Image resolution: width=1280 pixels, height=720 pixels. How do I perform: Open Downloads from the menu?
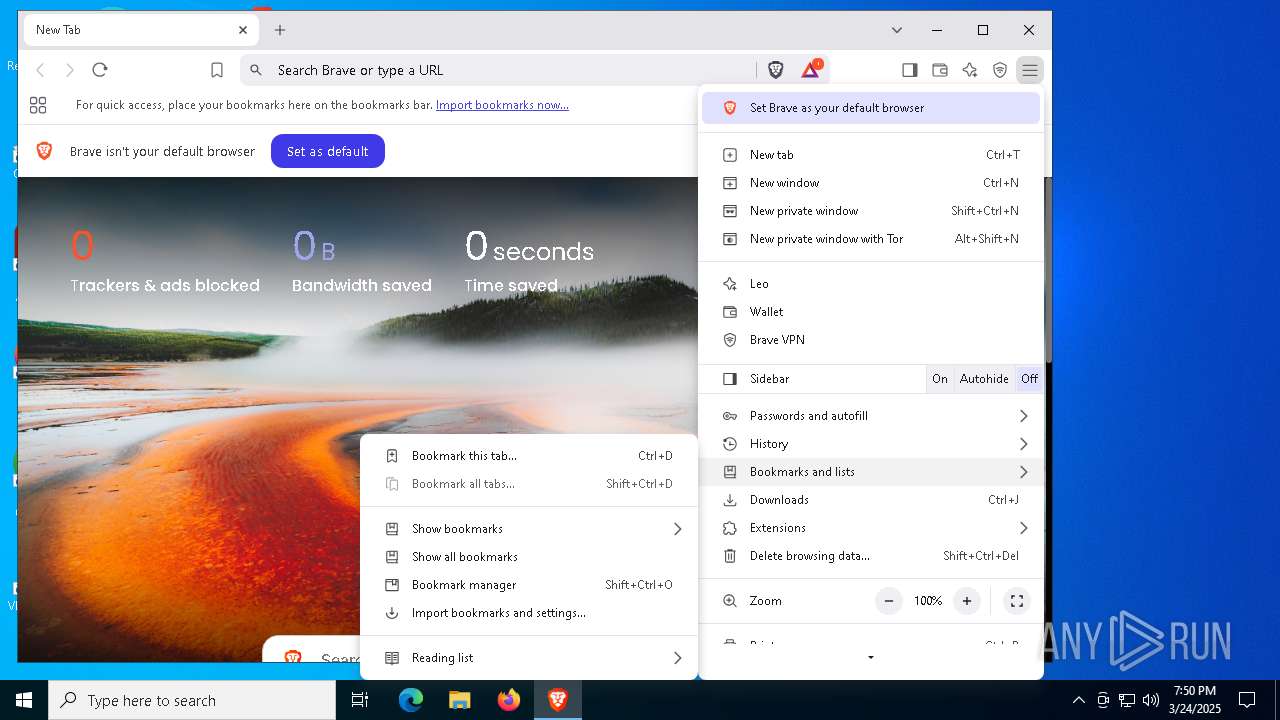pos(871,500)
